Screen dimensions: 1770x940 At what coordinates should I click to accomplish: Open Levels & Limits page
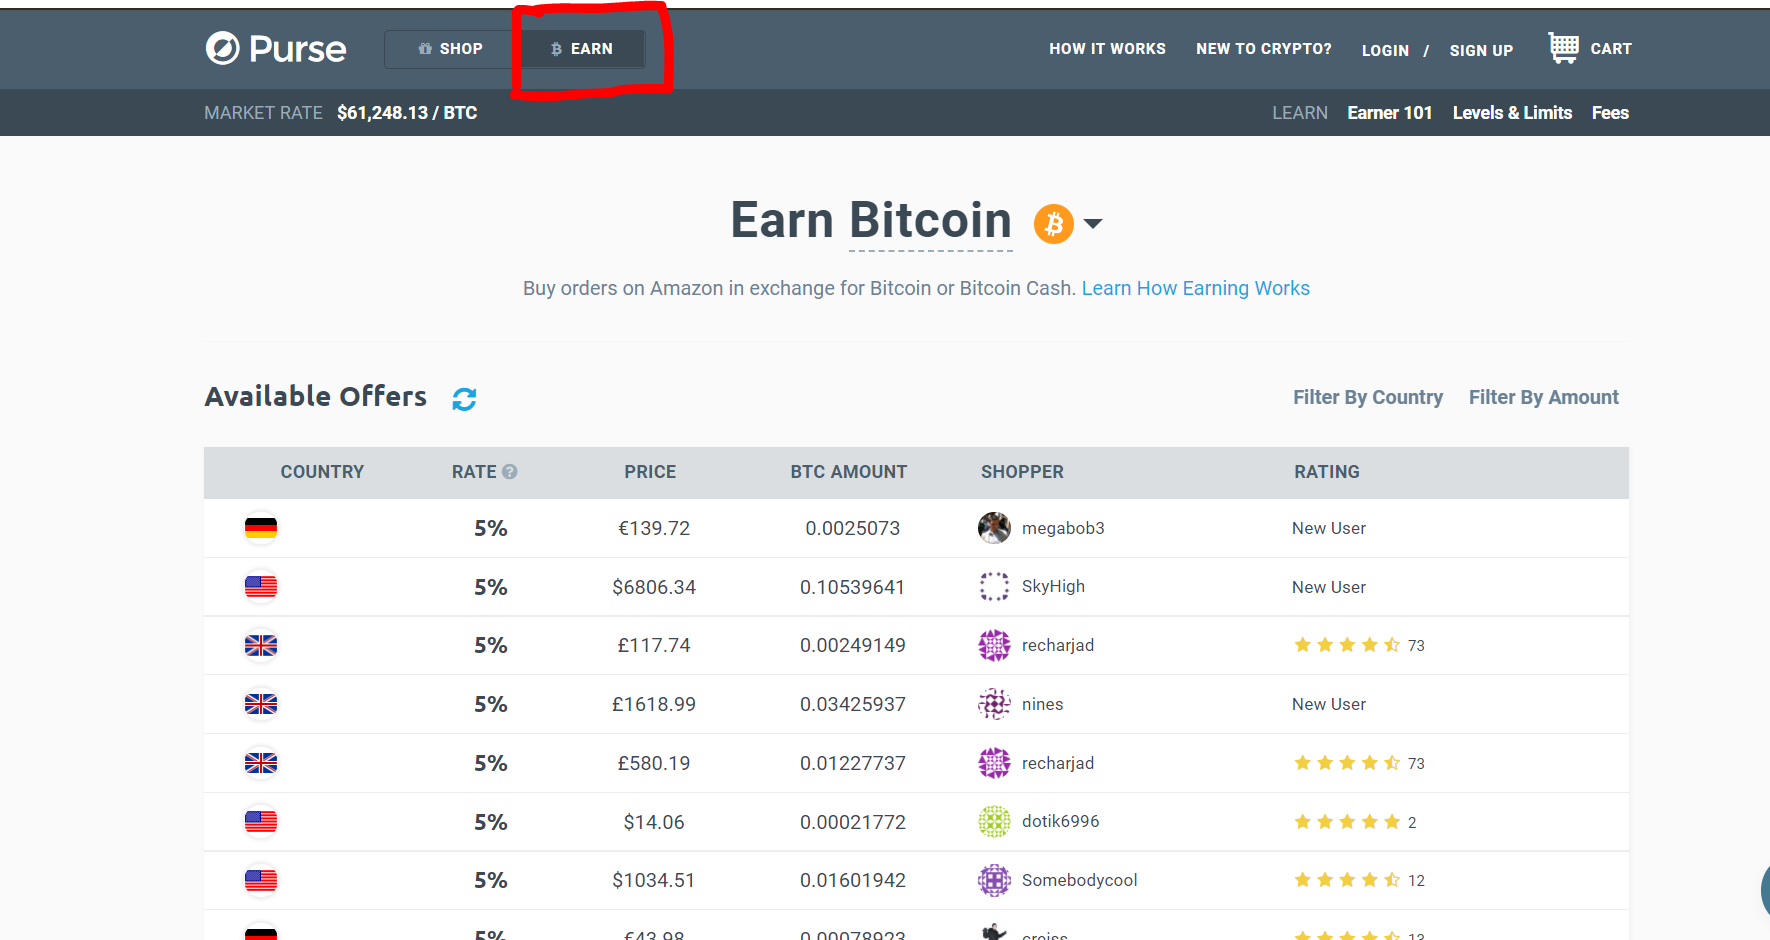point(1512,113)
